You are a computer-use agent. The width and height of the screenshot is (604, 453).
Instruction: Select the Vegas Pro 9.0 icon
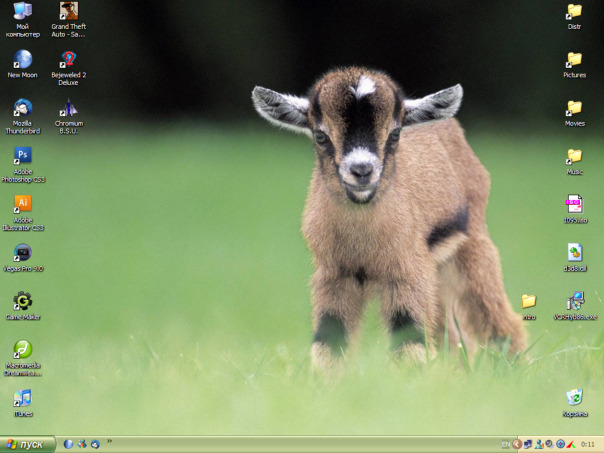22,253
